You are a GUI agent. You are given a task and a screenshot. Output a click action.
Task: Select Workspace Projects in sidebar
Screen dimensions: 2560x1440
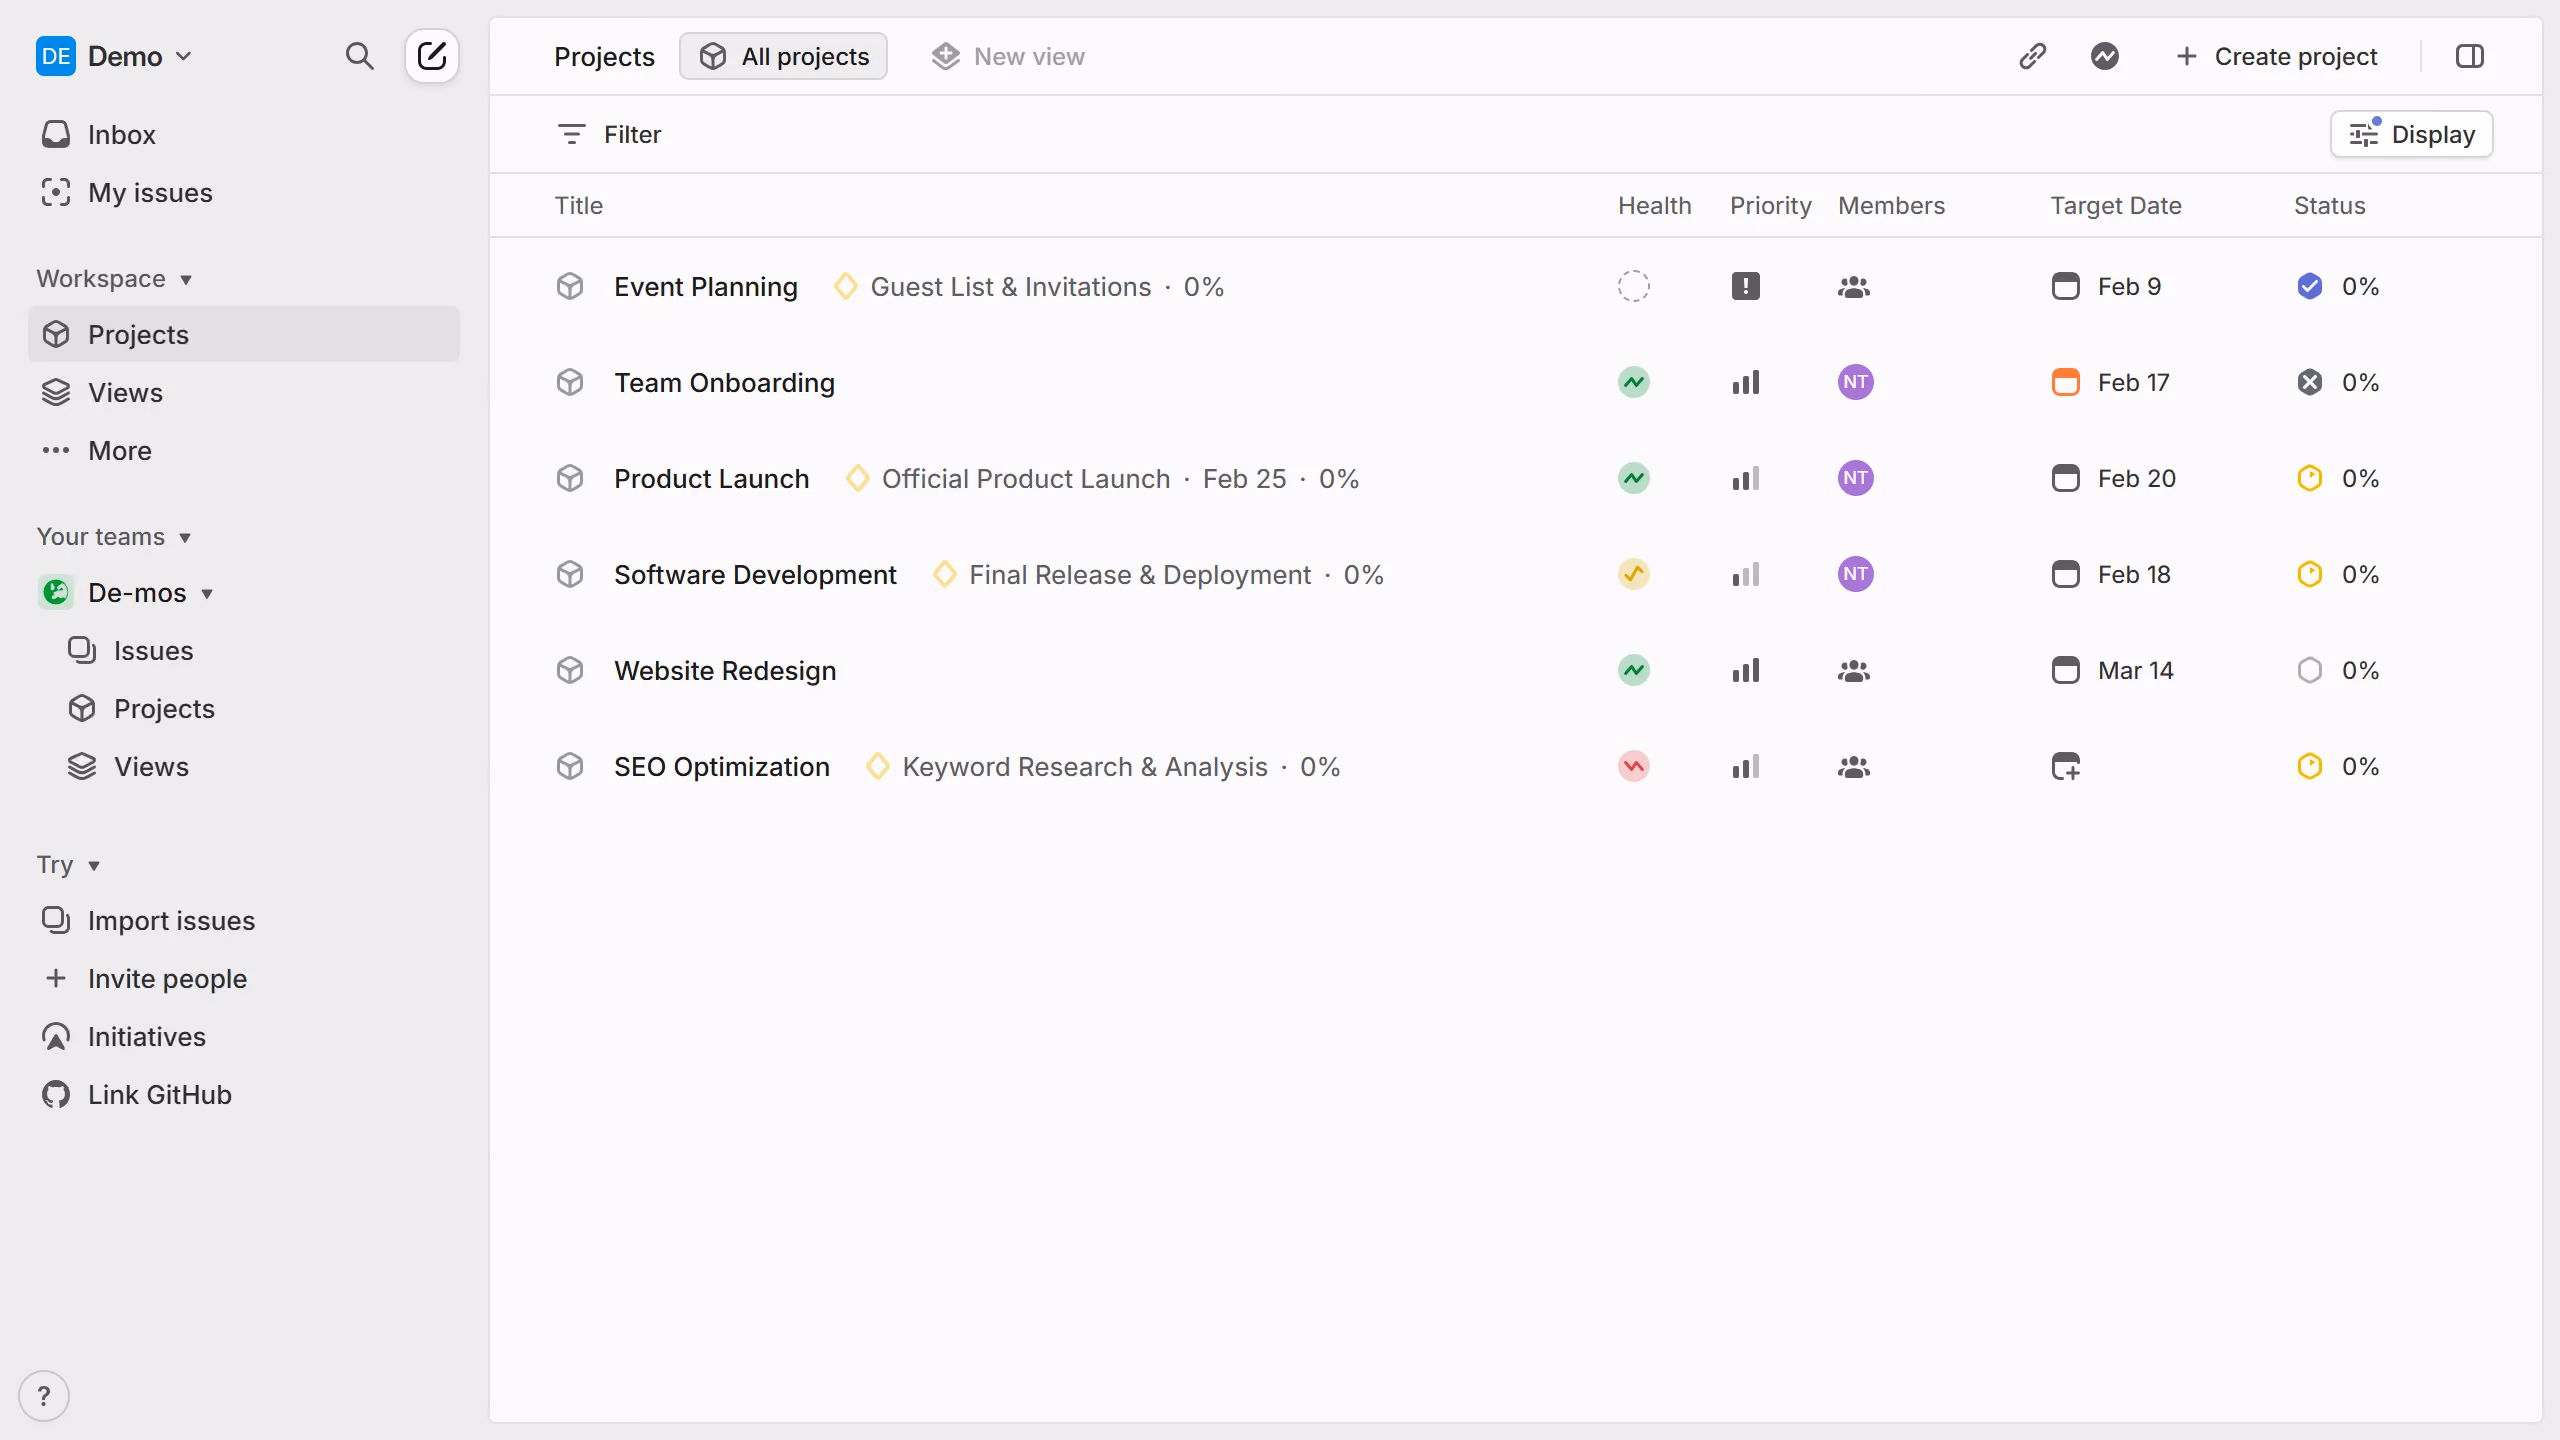click(x=244, y=334)
